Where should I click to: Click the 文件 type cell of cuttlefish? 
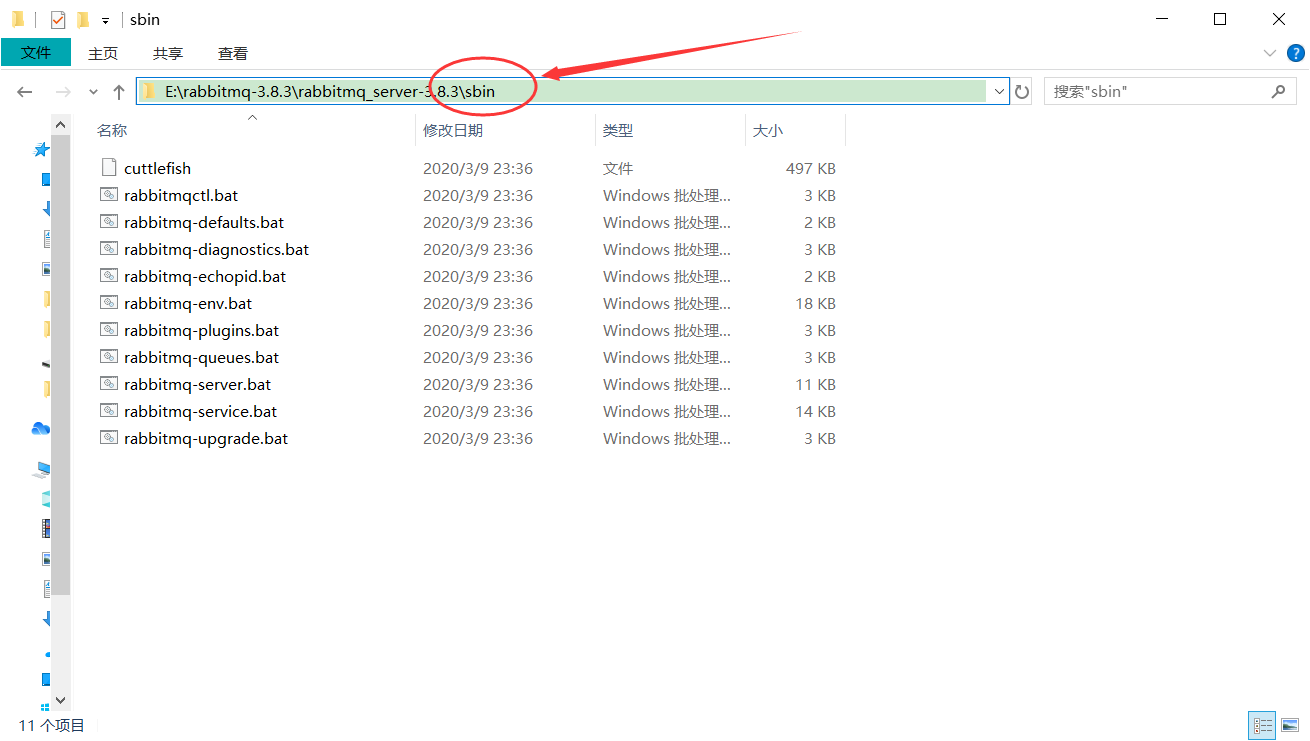[618, 168]
